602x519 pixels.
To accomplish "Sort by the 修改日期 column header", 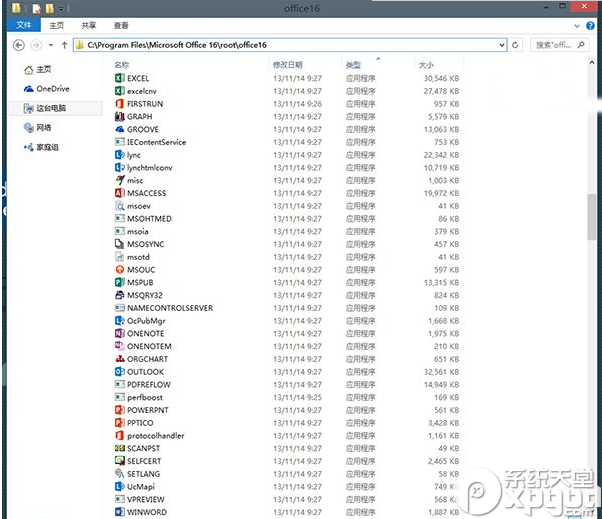I will point(288,65).
